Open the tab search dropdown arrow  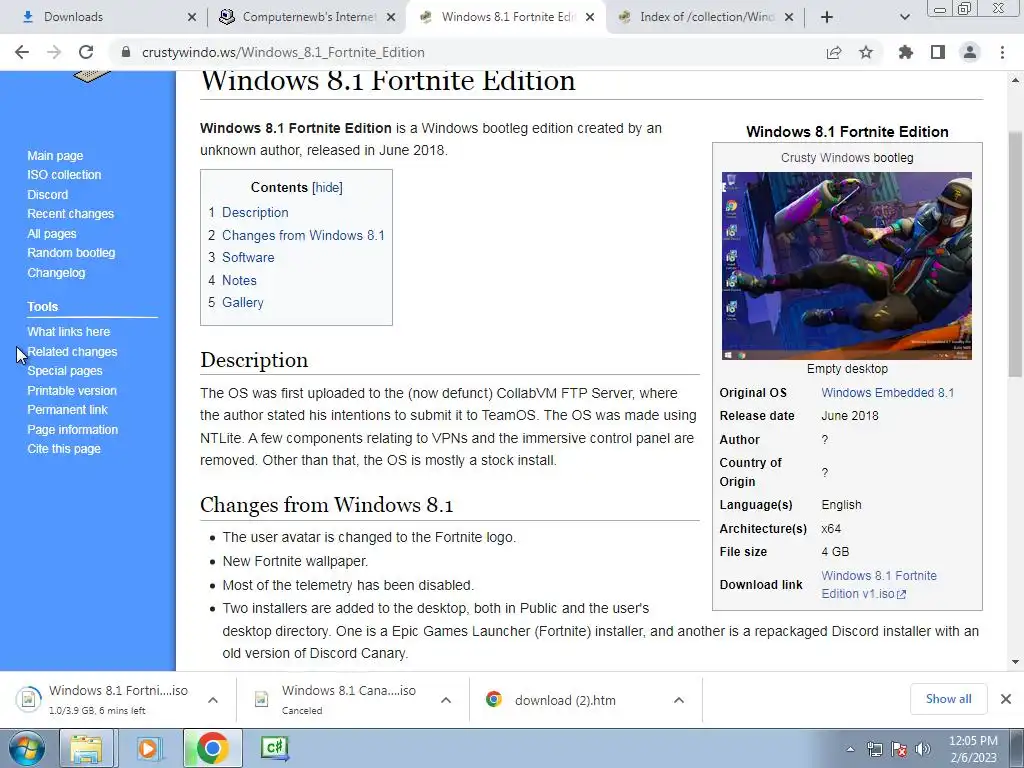pos(904,17)
